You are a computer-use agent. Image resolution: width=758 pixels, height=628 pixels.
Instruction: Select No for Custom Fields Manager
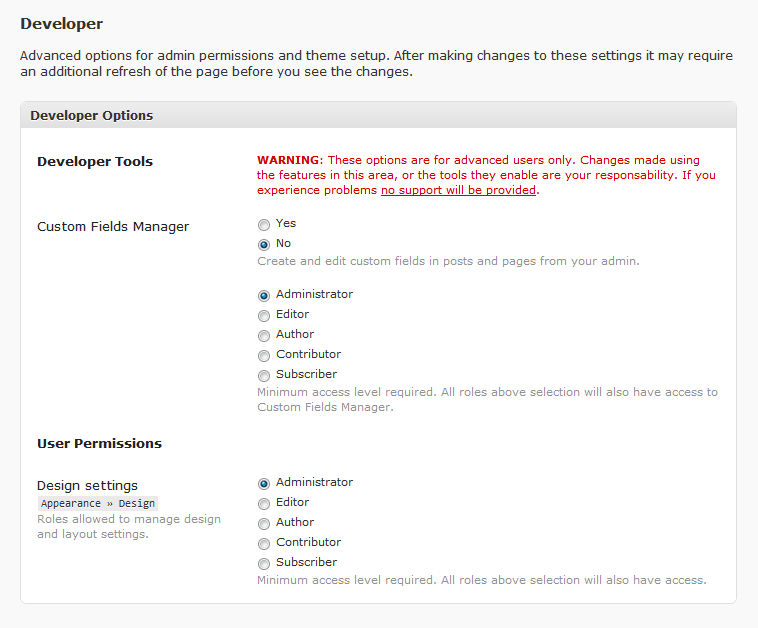[x=264, y=244]
